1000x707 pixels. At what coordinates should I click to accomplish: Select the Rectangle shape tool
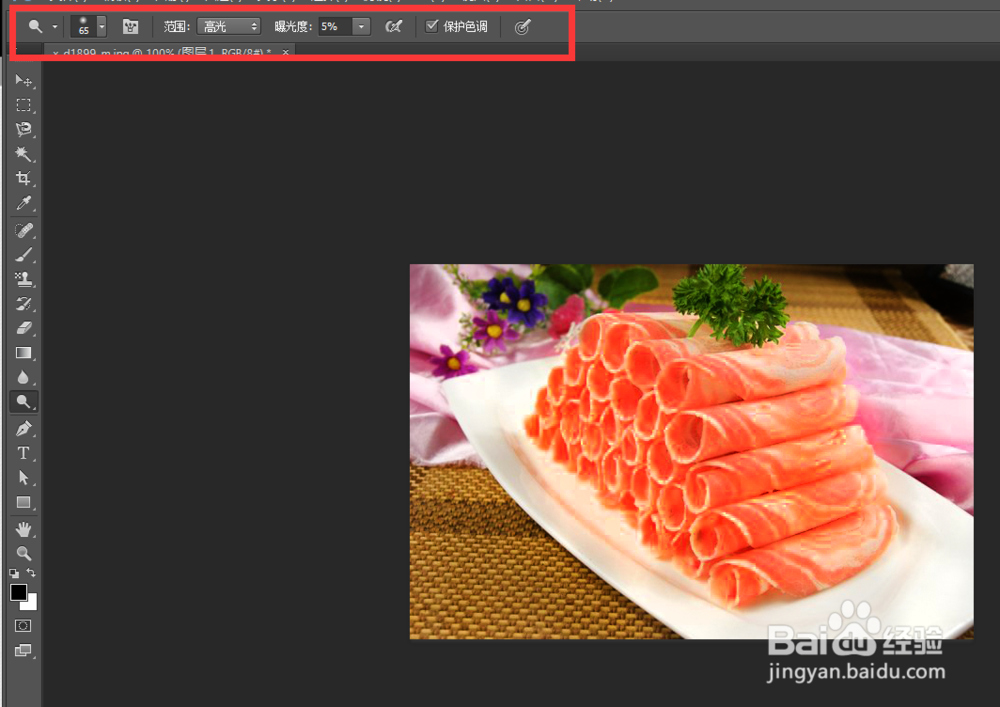[x=24, y=502]
